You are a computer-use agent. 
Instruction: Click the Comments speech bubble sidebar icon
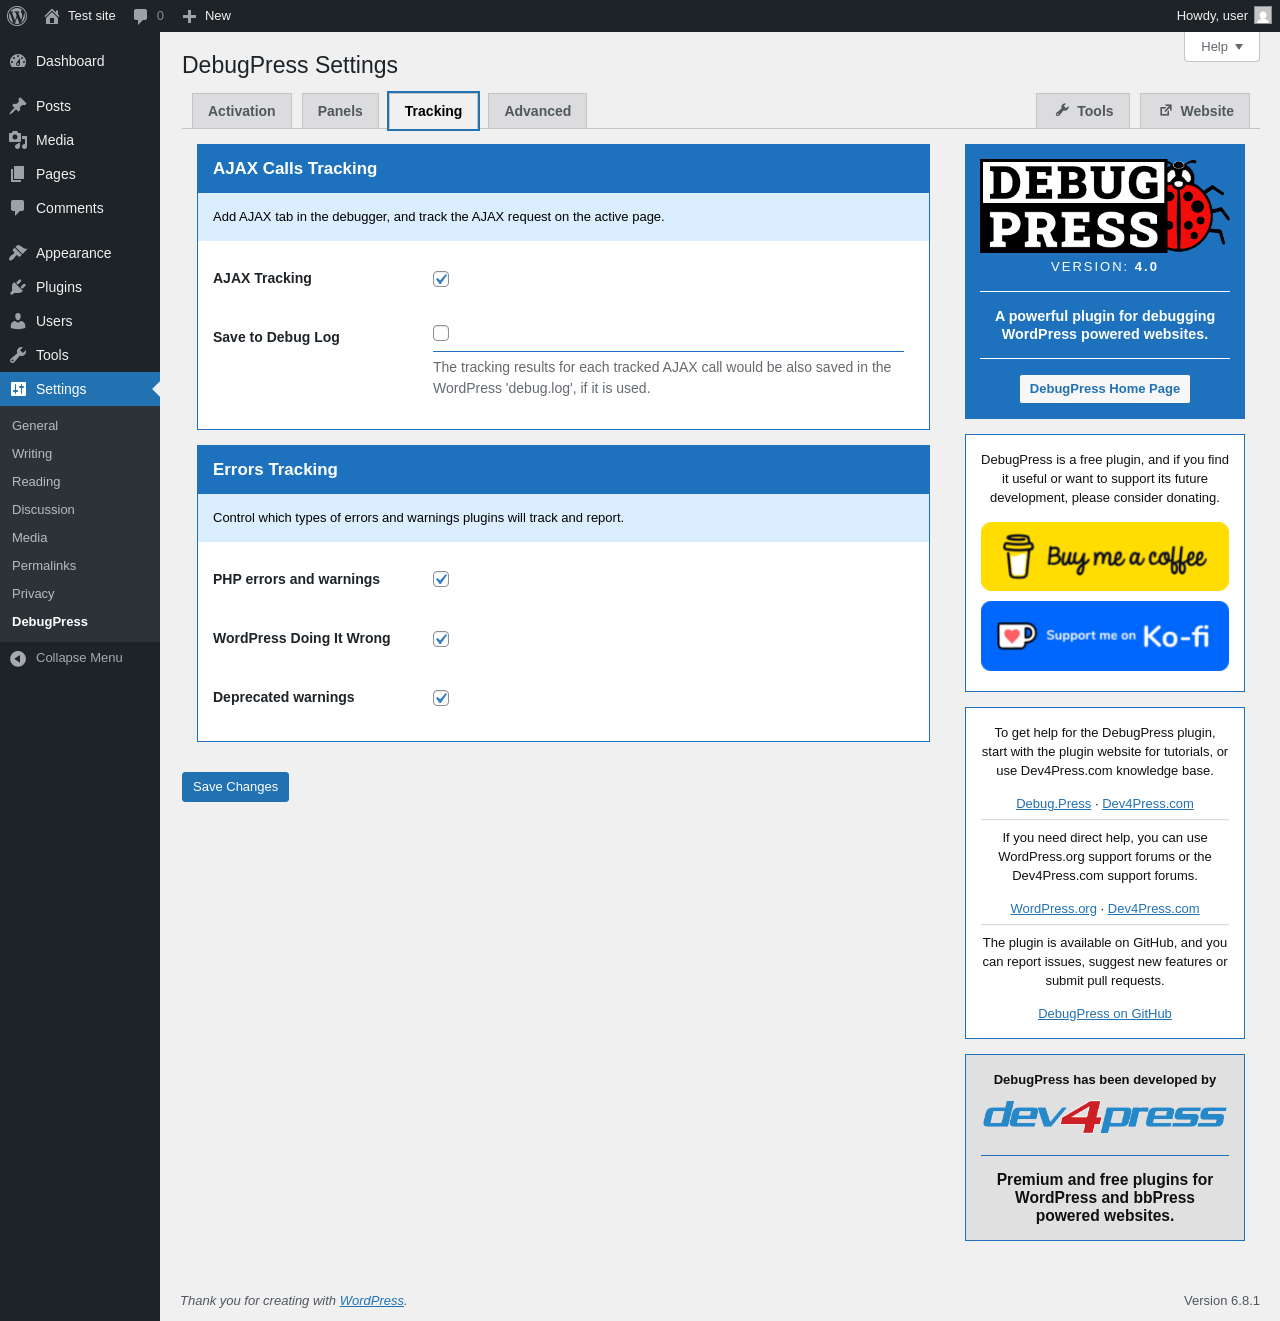click(x=18, y=208)
